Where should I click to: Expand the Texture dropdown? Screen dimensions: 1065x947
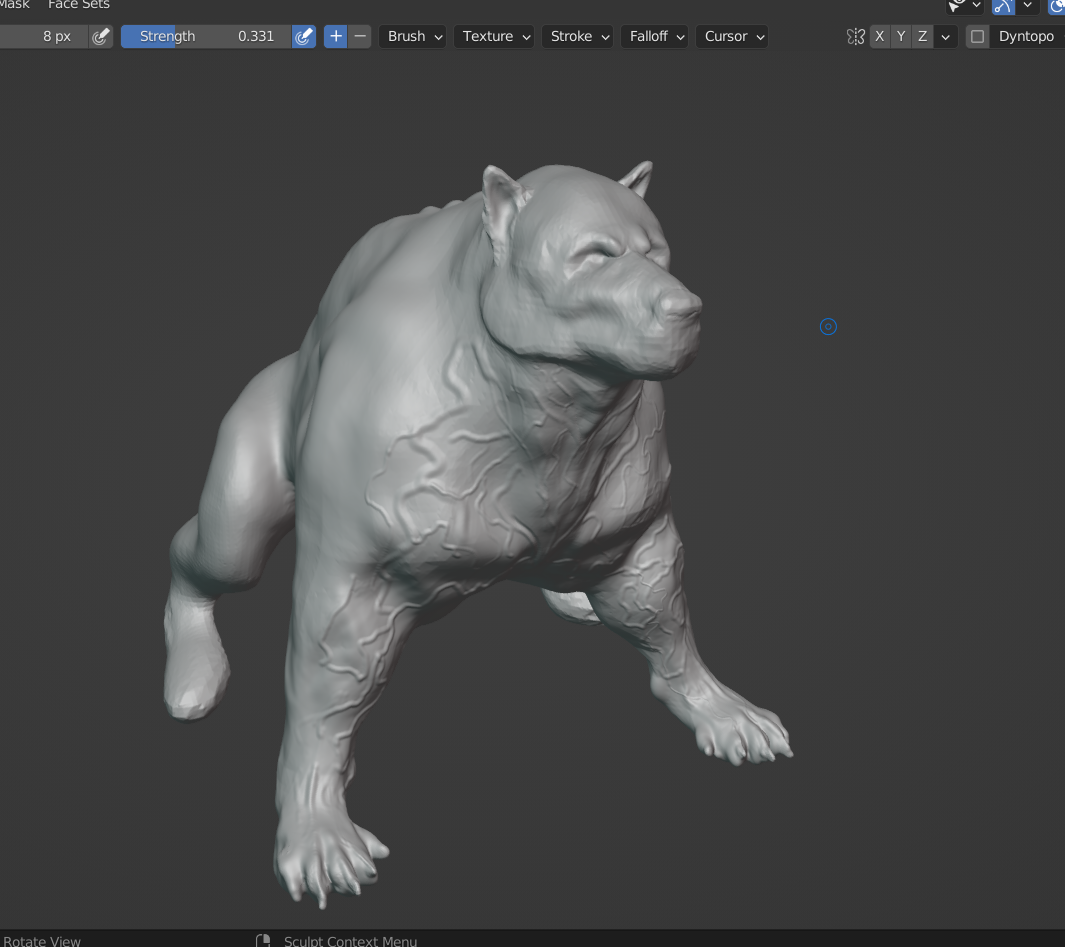click(497, 37)
